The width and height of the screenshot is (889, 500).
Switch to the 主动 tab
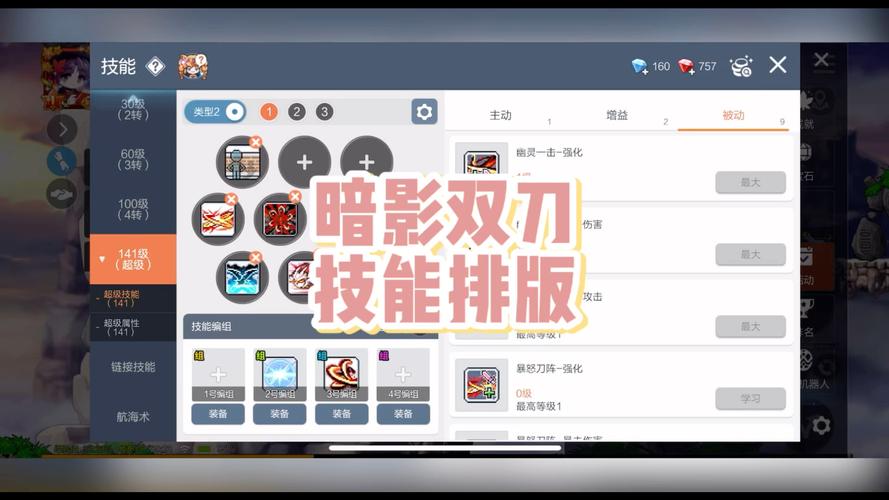point(502,116)
